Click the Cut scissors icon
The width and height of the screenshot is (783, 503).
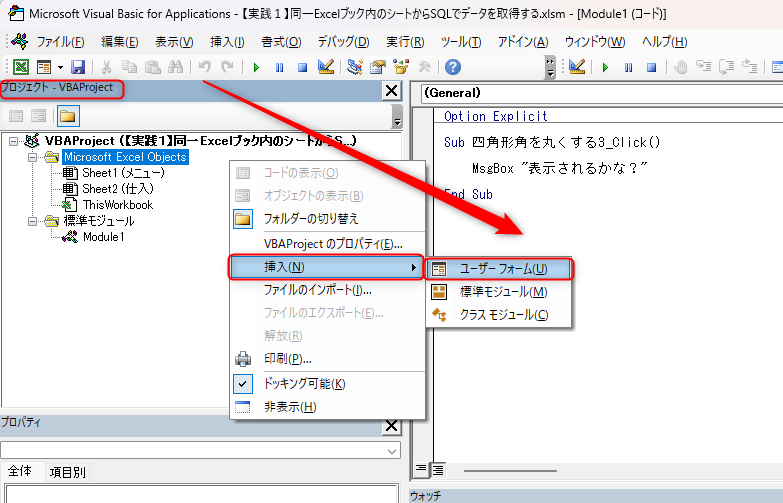coord(106,66)
